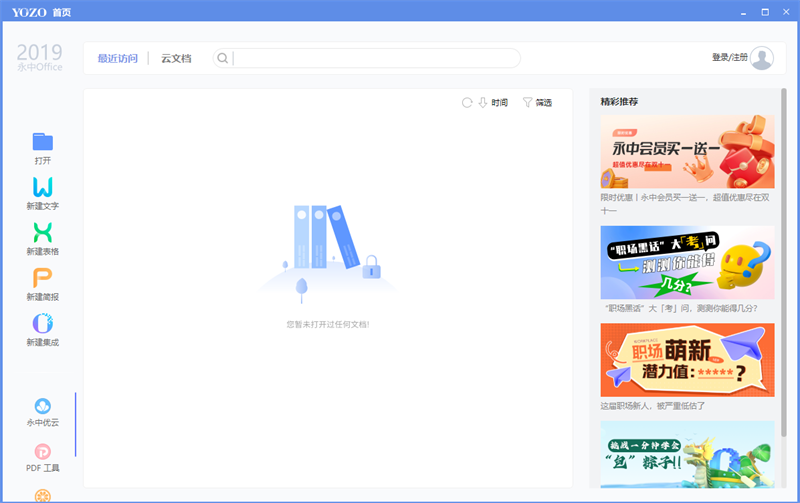
Task: Click inside the document search field
Action: (375, 58)
